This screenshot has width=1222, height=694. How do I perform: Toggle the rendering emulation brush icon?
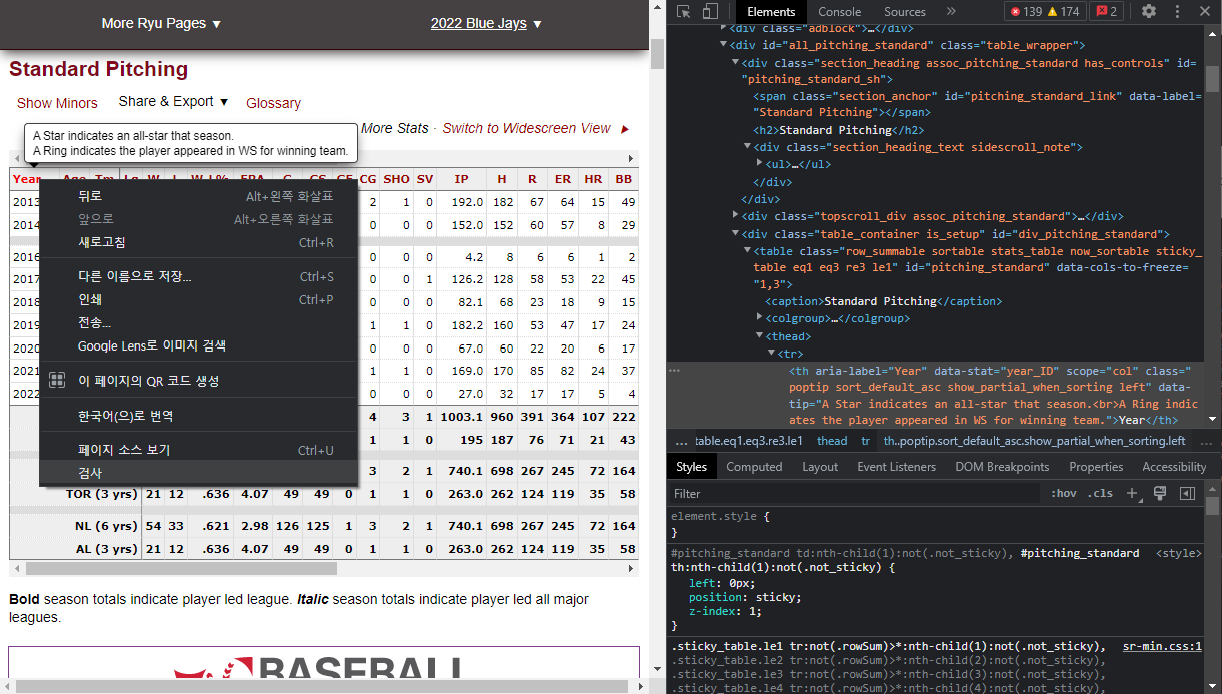click(x=1160, y=494)
